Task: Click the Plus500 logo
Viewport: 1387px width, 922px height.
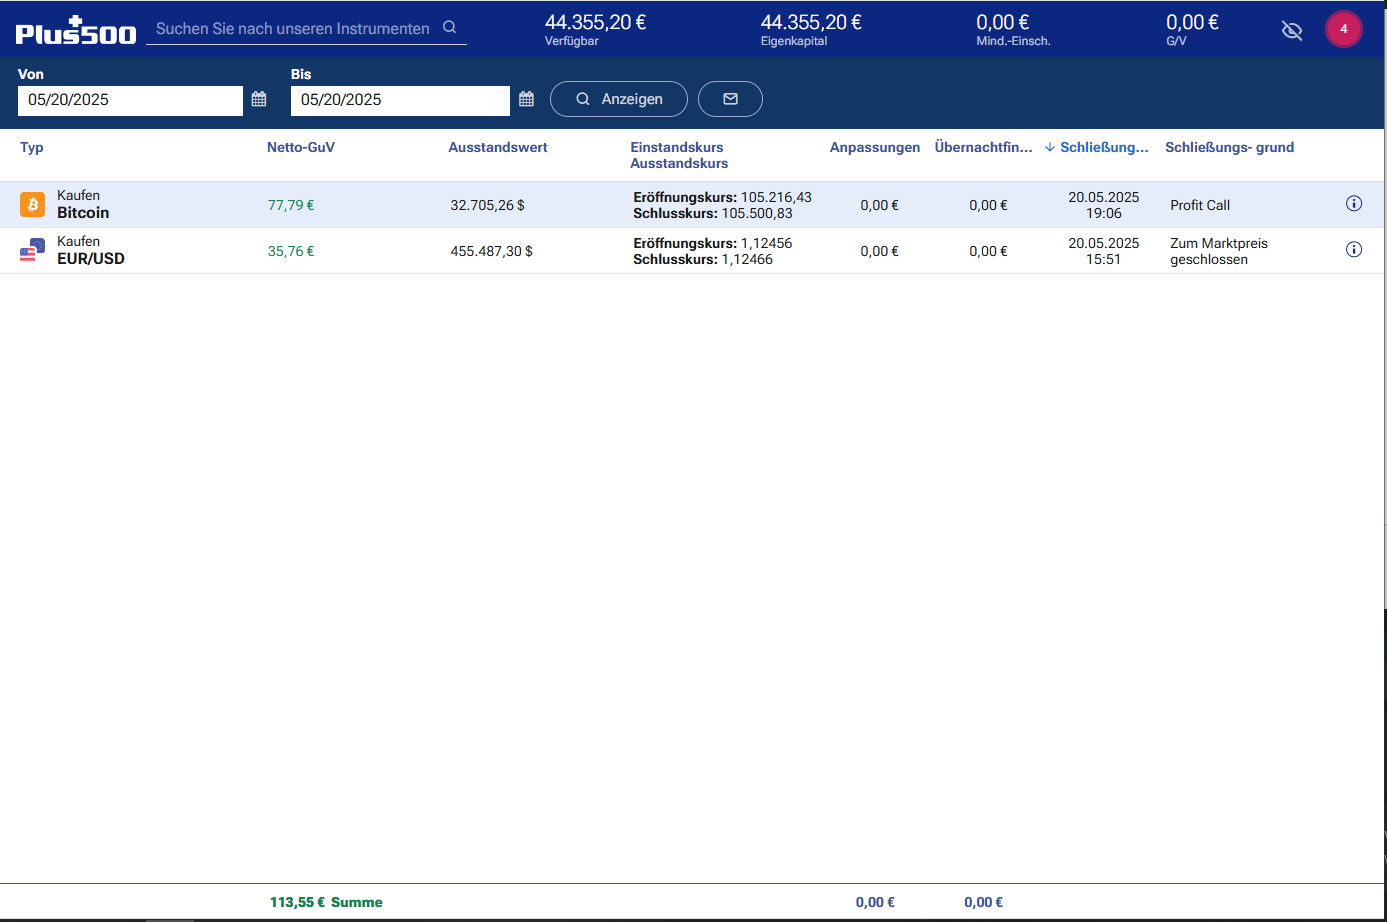Action: [x=76, y=31]
